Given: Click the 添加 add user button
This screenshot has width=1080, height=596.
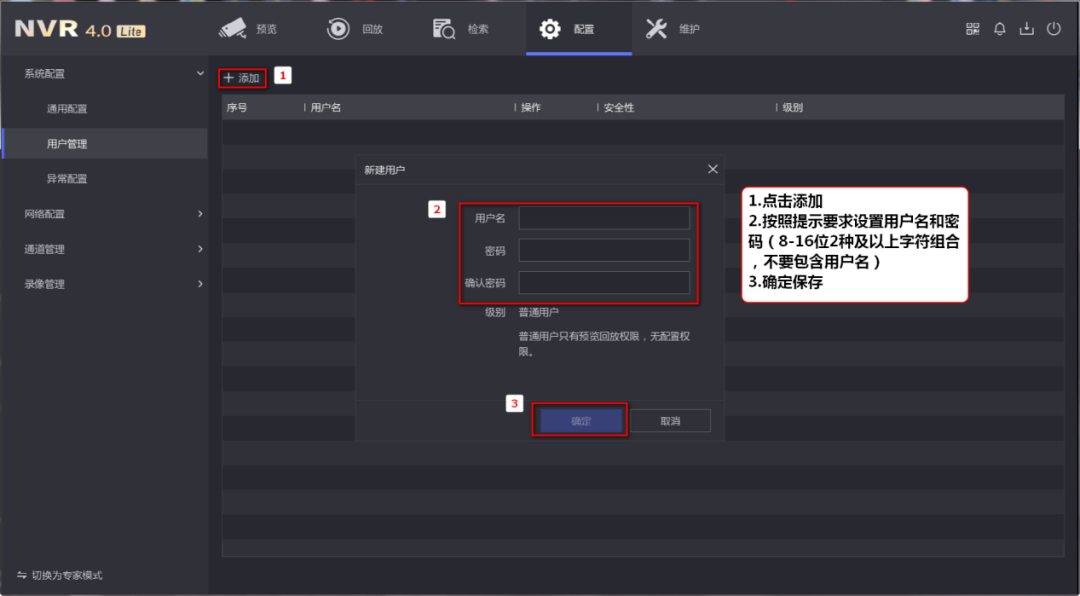Looking at the screenshot, I should [x=240, y=77].
